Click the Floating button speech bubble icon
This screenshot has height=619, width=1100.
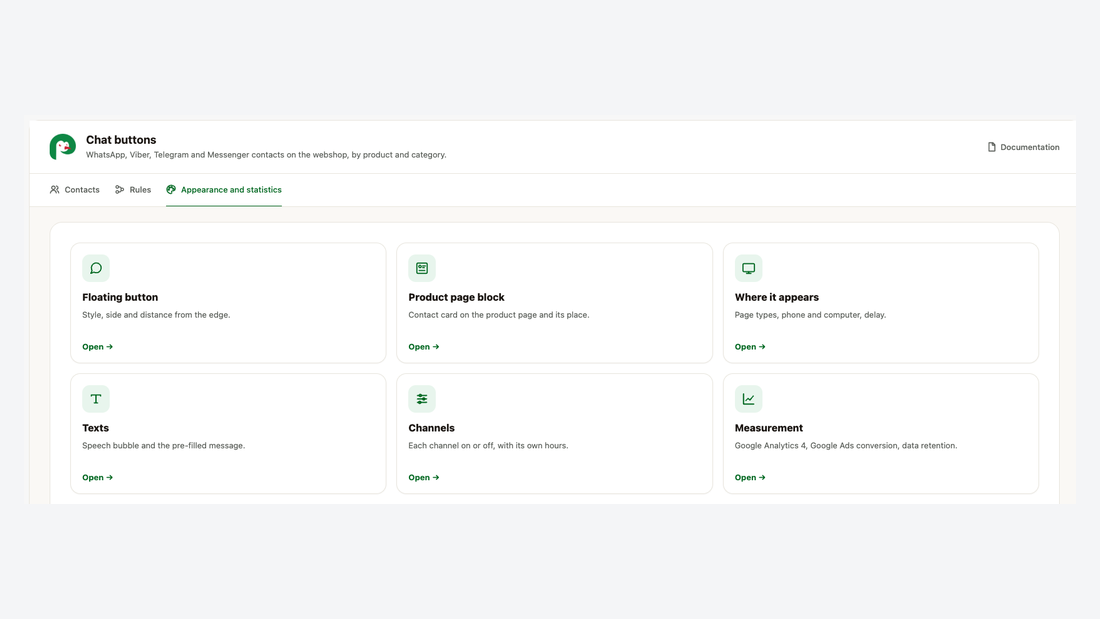96,268
